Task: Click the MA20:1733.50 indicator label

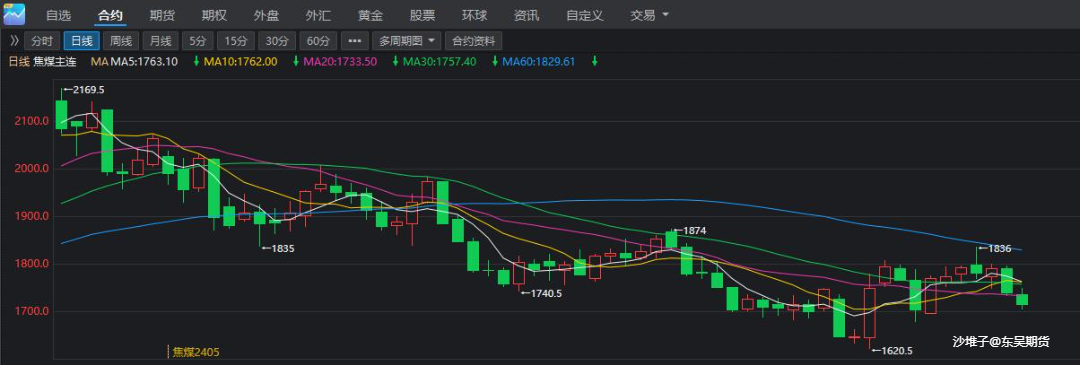Action: [340, 61]
